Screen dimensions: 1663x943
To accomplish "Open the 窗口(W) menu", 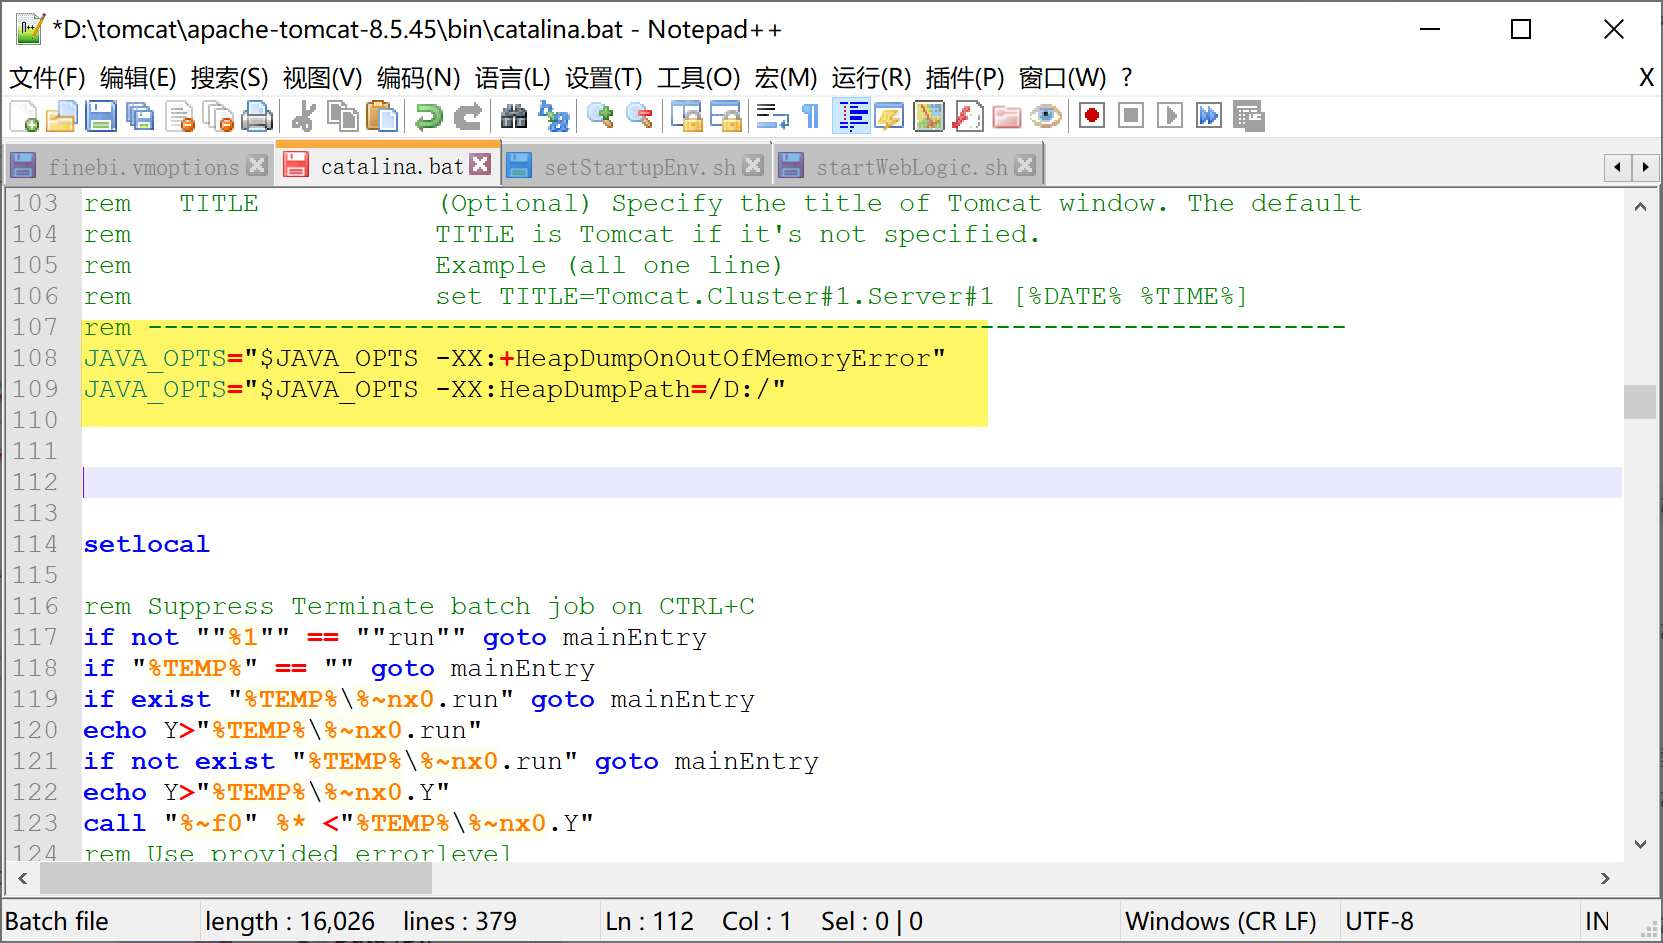I will (x=1062, y=78).
